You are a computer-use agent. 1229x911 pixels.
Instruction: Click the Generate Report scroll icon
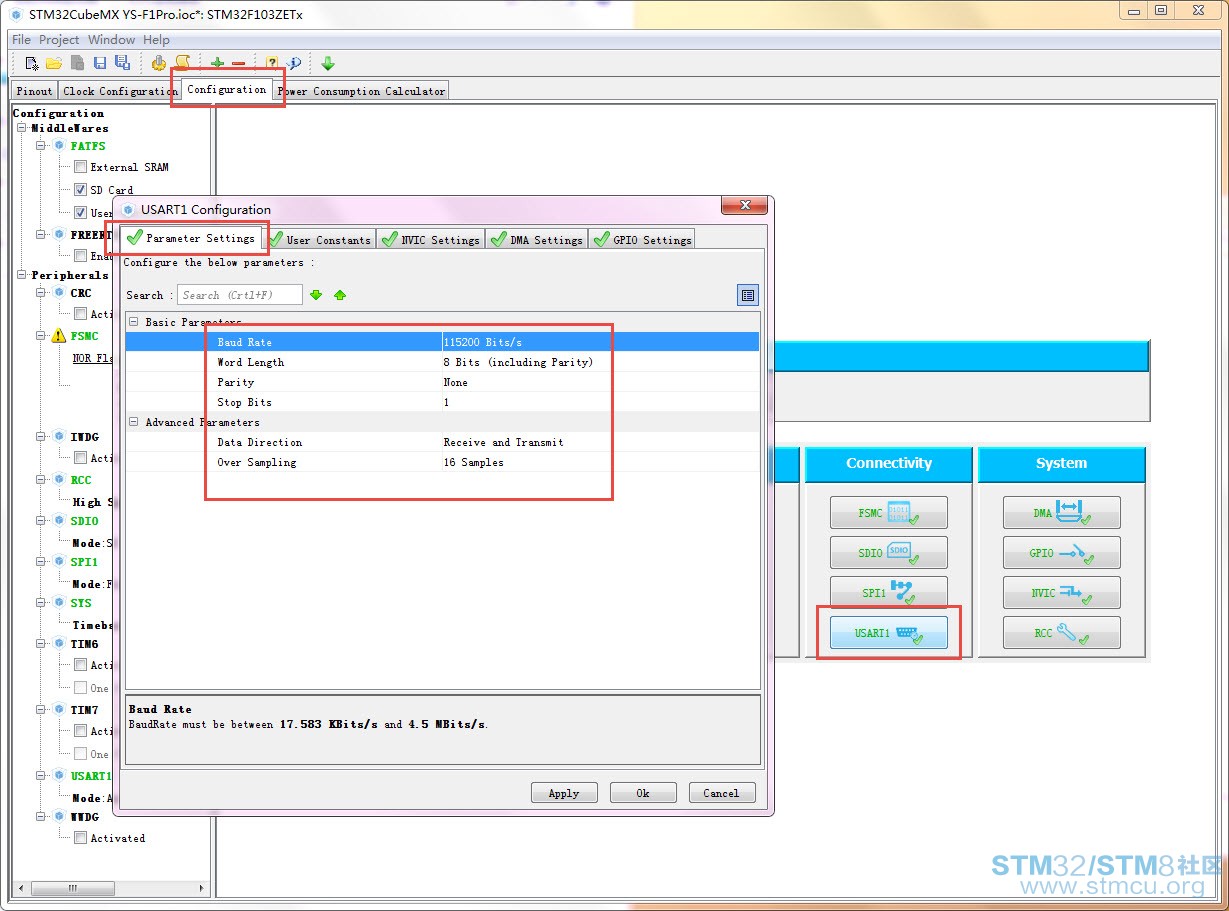pyautogui.click(x=182, y=63)
